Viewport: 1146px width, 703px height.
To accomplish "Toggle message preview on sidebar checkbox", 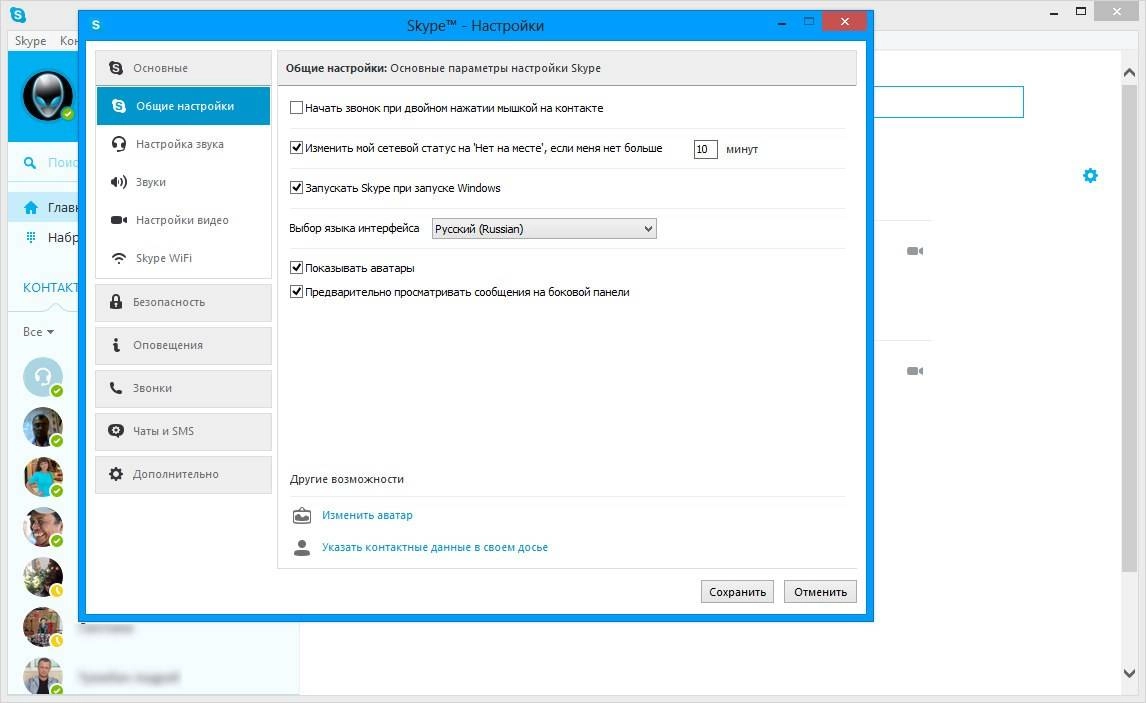I will point(296,292).
